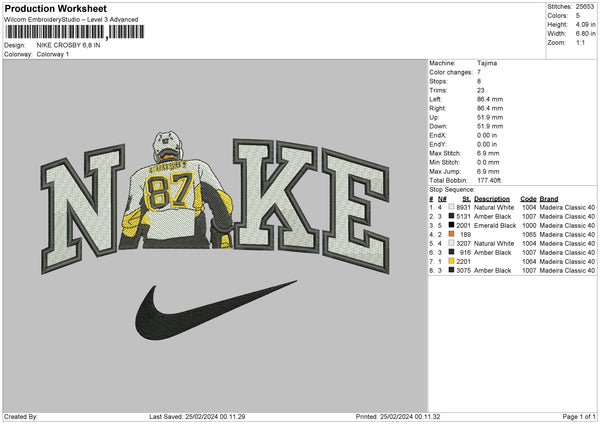
Task: Click the thread code 1000
Action: pos(529,225)
